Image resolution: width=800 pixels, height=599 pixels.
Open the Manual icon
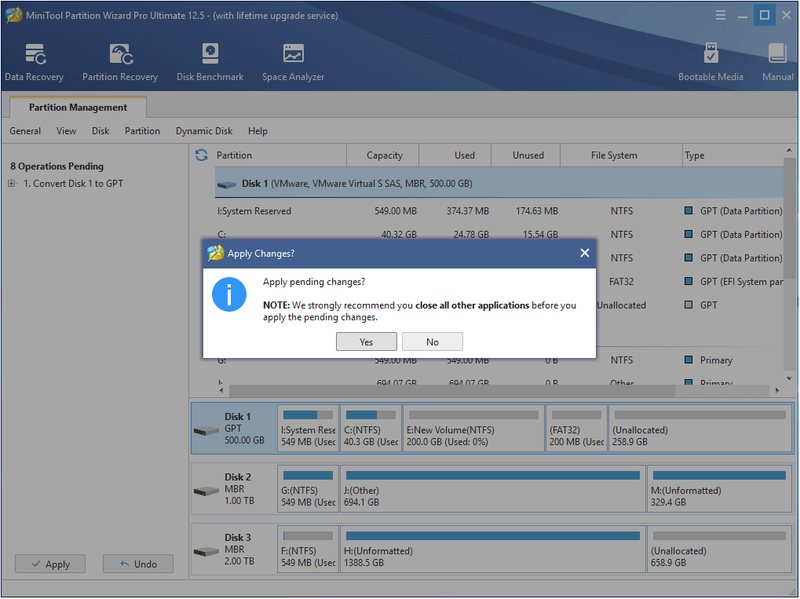pyautogui.click(x=778, y=62)
